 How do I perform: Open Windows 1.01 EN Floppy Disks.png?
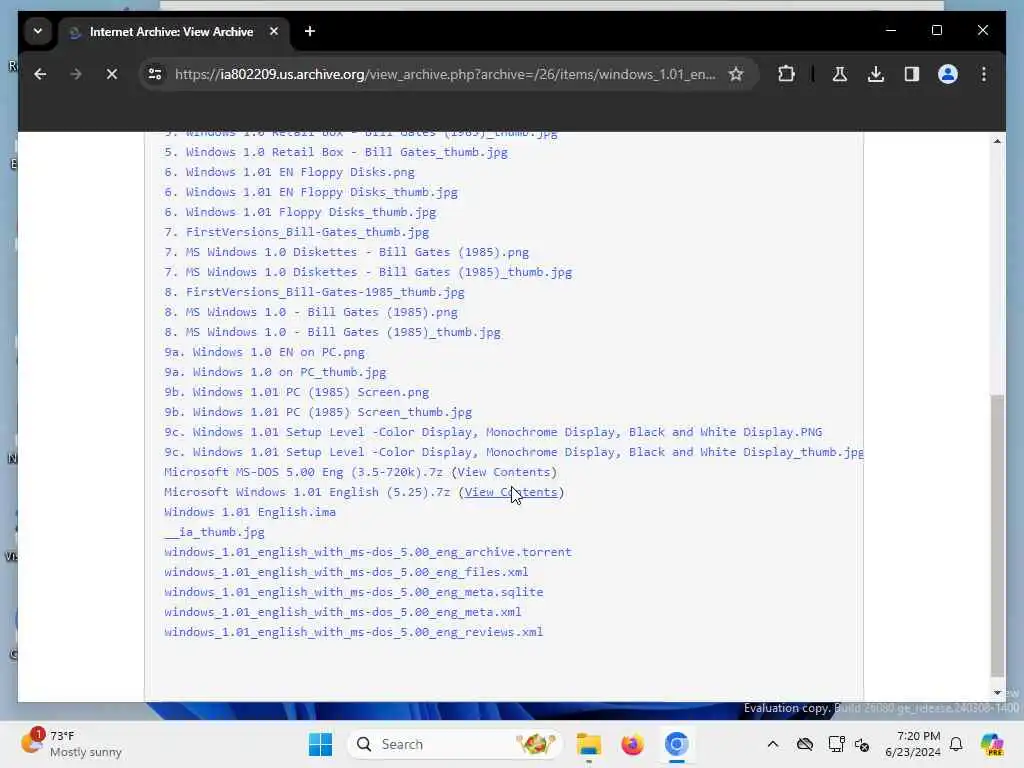289,172
